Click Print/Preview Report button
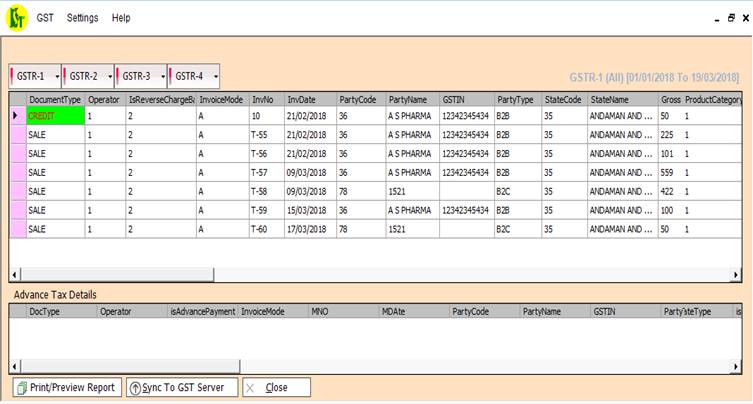Screen dimensions: 753x404 pyautogui.click(x=65, y=387)
